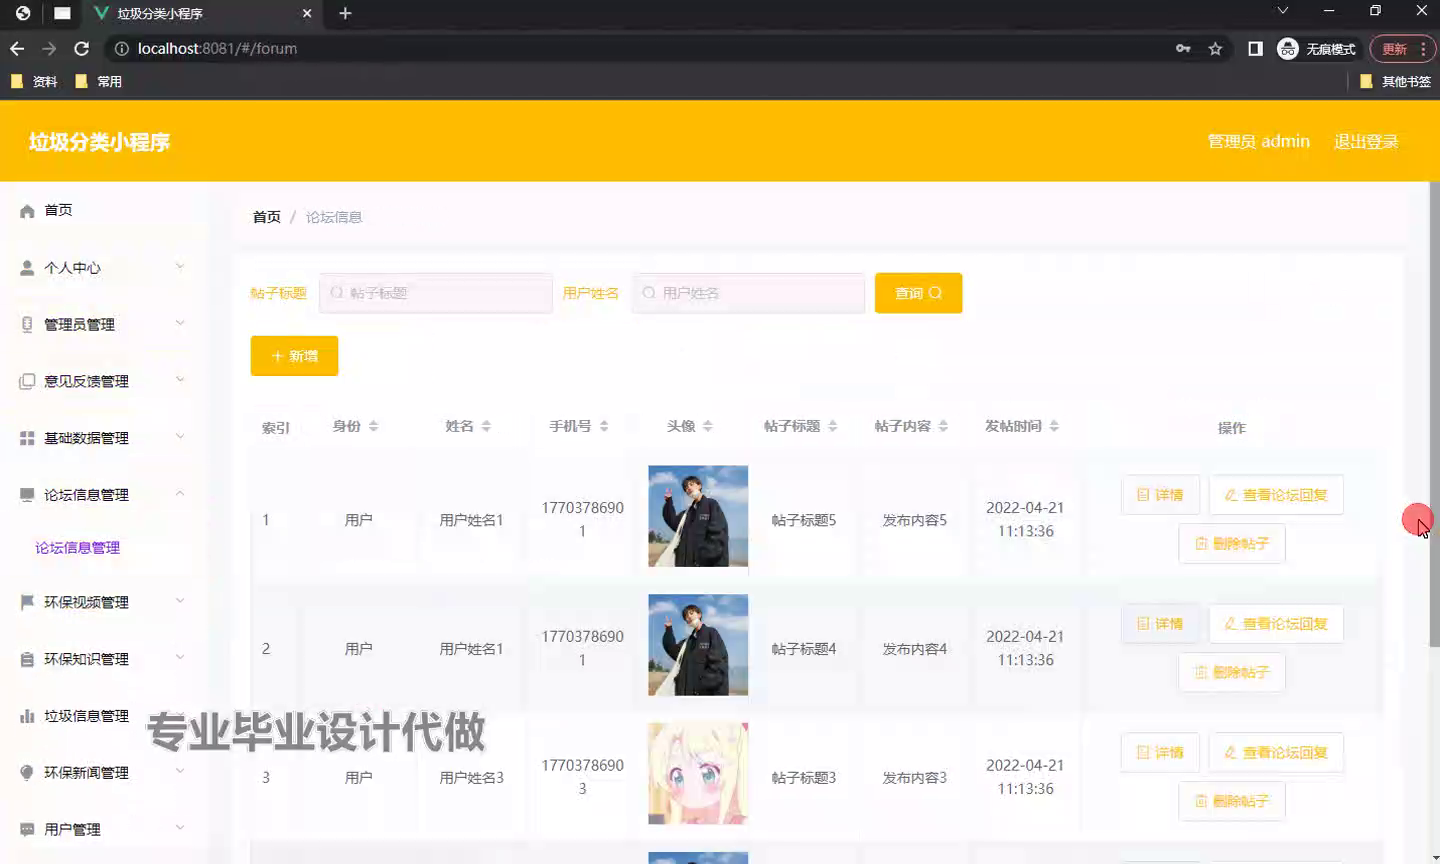Click 详情 for 帖子标题4 row
The image size is (1440, 864).
coord(1160,624)
